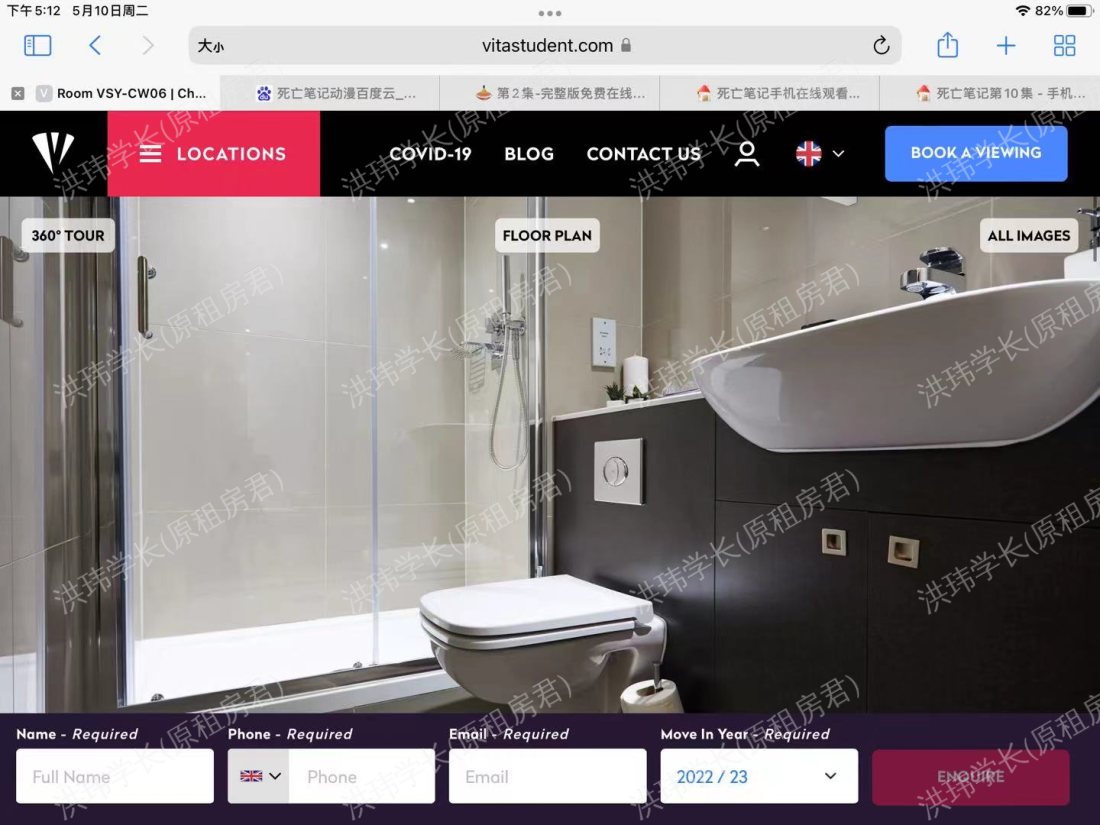
Task: Tap the Share icon in Safari
Action: (x=947, y=45)
